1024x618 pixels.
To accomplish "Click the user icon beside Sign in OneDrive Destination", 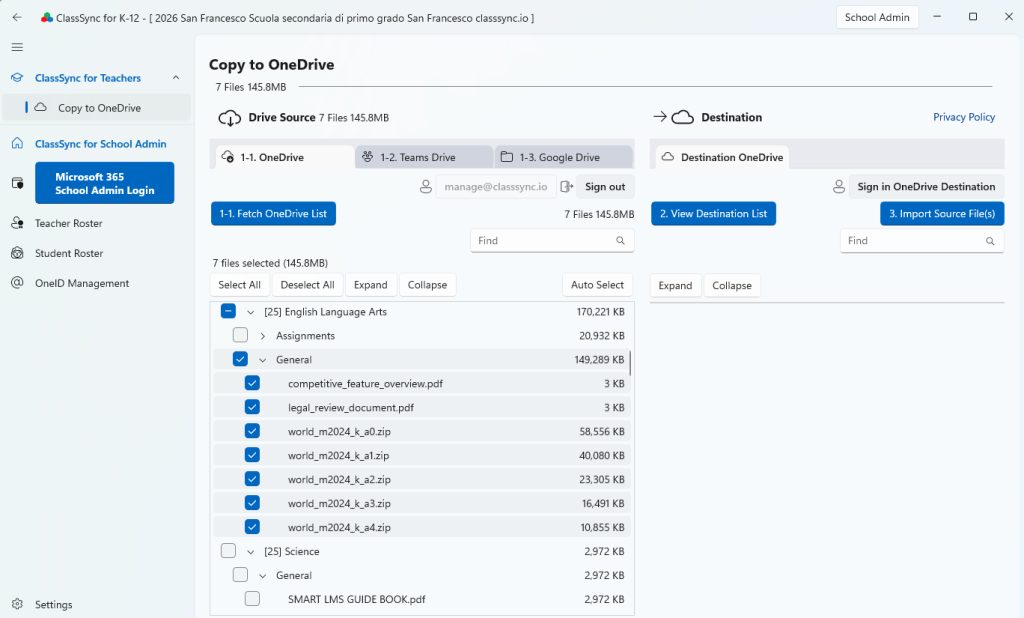I will point(839,187).
